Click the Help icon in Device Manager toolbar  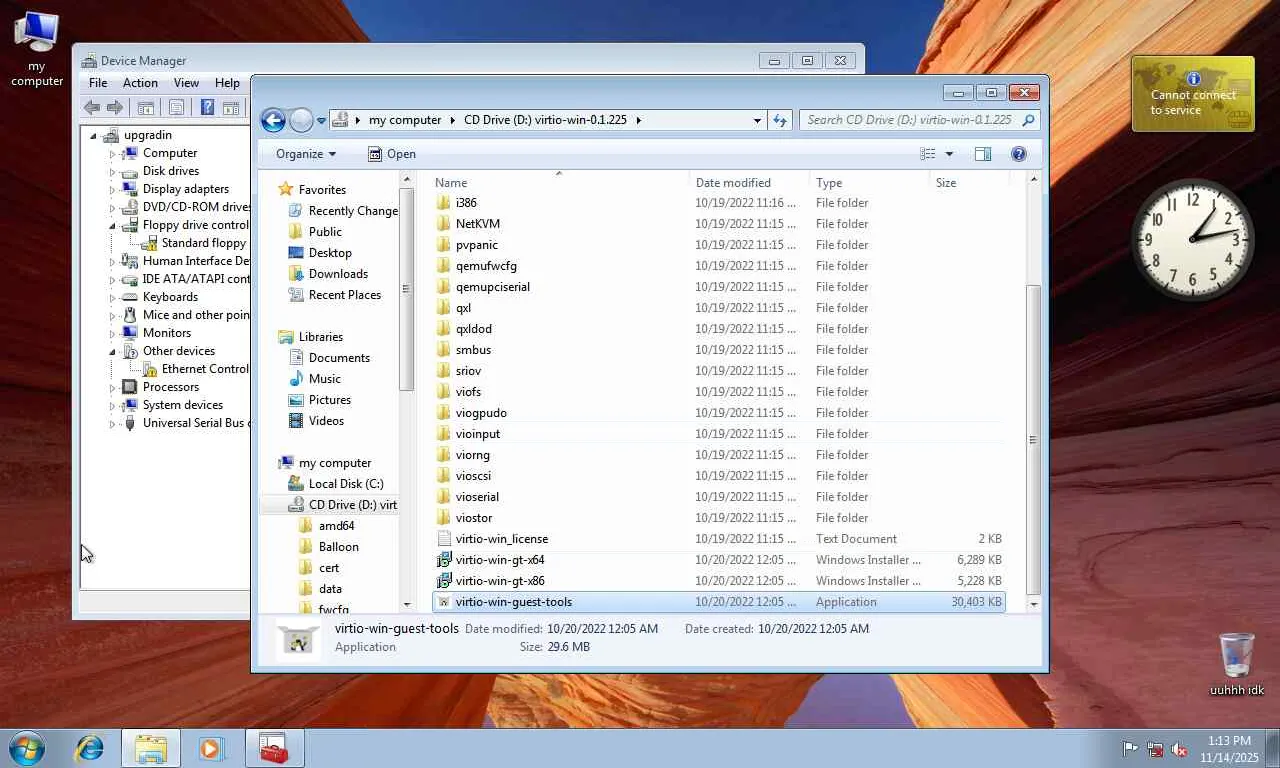point(207,108)
